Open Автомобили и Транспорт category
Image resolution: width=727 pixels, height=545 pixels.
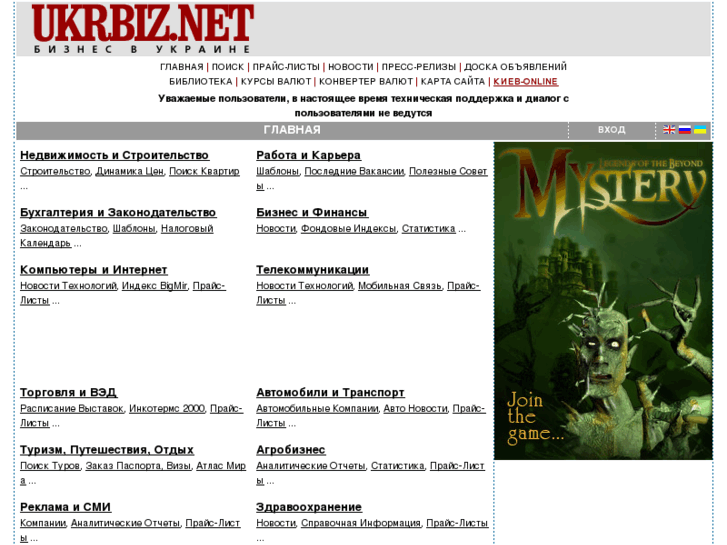[x=330, y=392]
